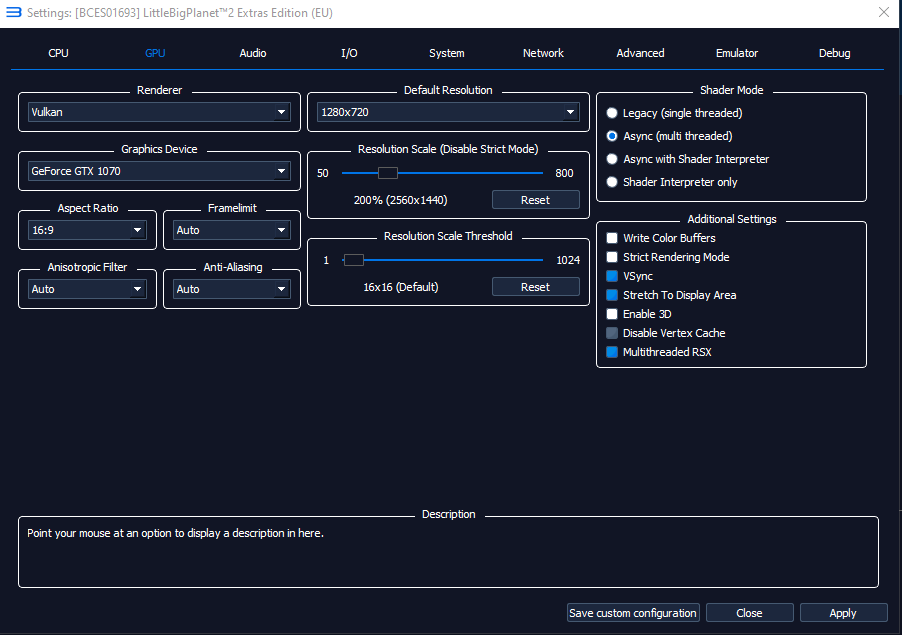Select Async (multi threaded) shader mode
The image size is (902, 635).
tap(670, 136)
